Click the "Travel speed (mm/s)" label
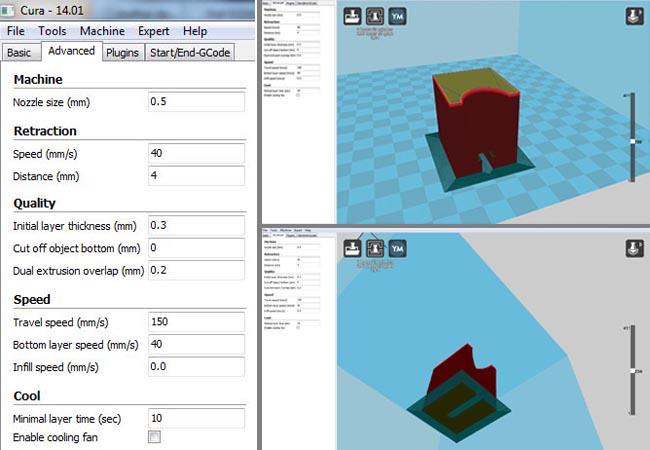This screenshot has width=650, height=450. [61, 322]
